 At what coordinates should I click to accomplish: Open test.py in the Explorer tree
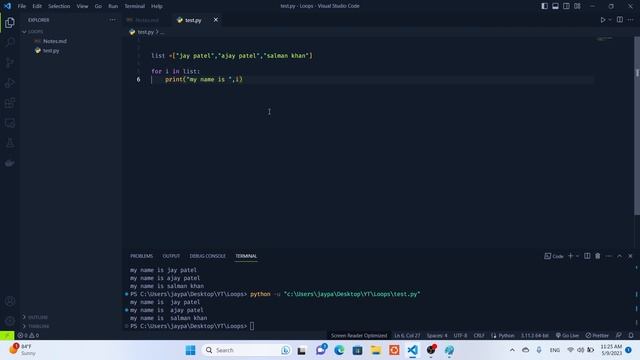coord(51,51)
